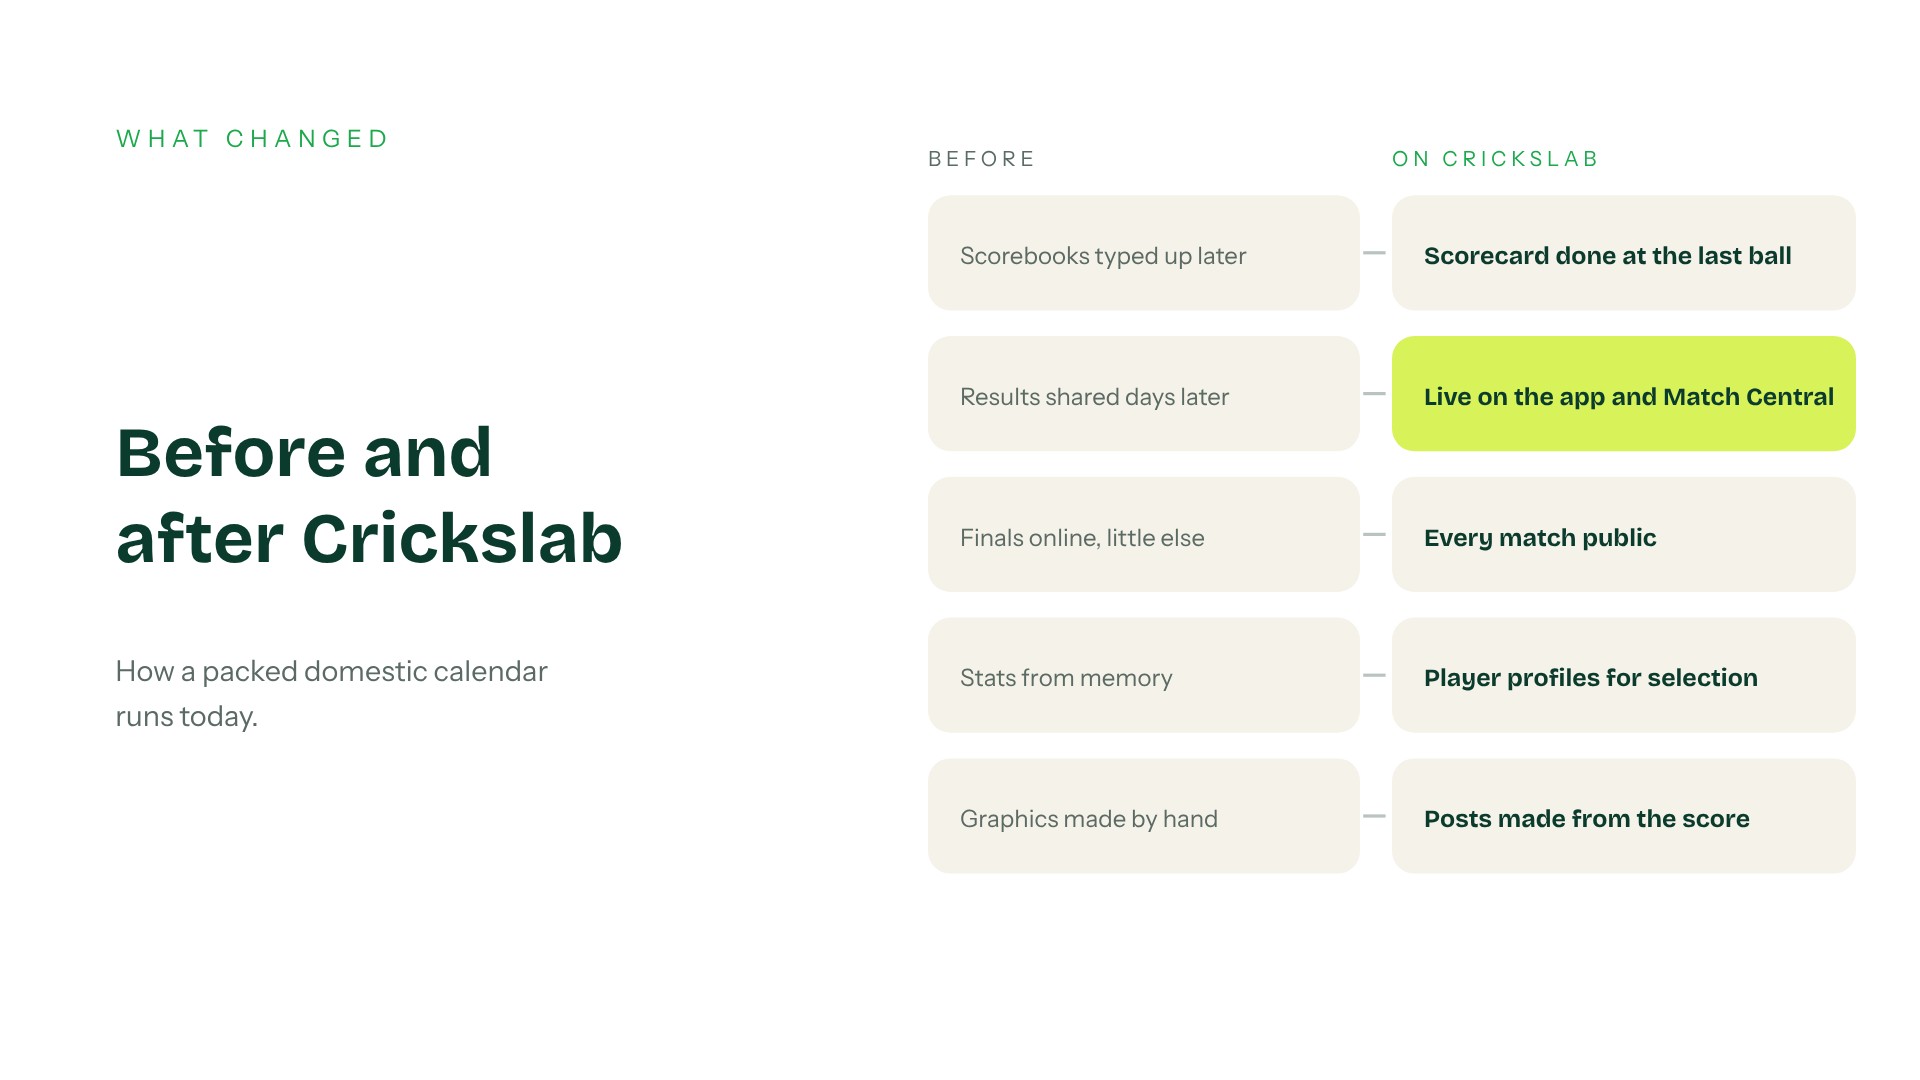Viewport: 1920px width, 1080px height.
Task: Click the 'WHAT CHANGED' section label
Action: tap(252, 139)
